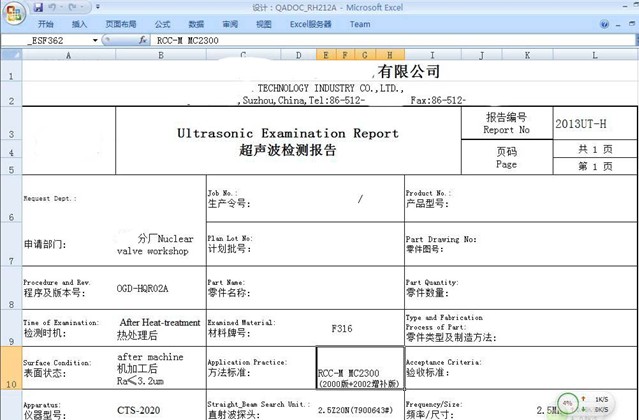Click the Name Box showing _ESF362
The width and height of the screenshot is (639, 420).
click(x=50, y=41)
